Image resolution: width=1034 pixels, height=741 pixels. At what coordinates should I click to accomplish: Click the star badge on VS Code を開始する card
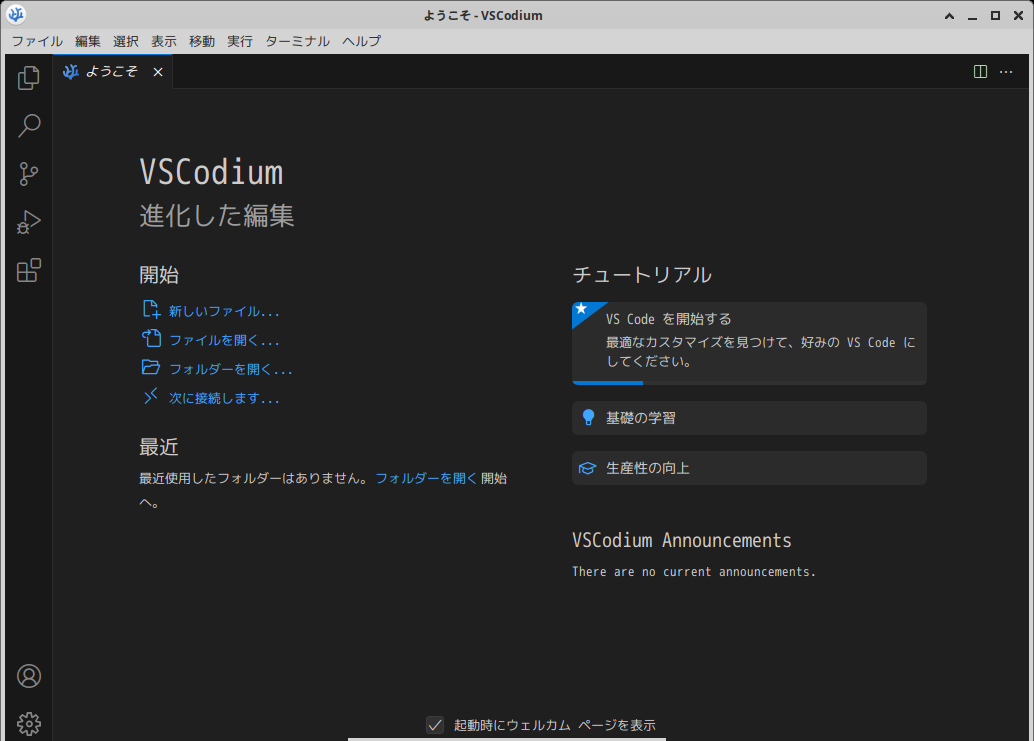point(582,309)
